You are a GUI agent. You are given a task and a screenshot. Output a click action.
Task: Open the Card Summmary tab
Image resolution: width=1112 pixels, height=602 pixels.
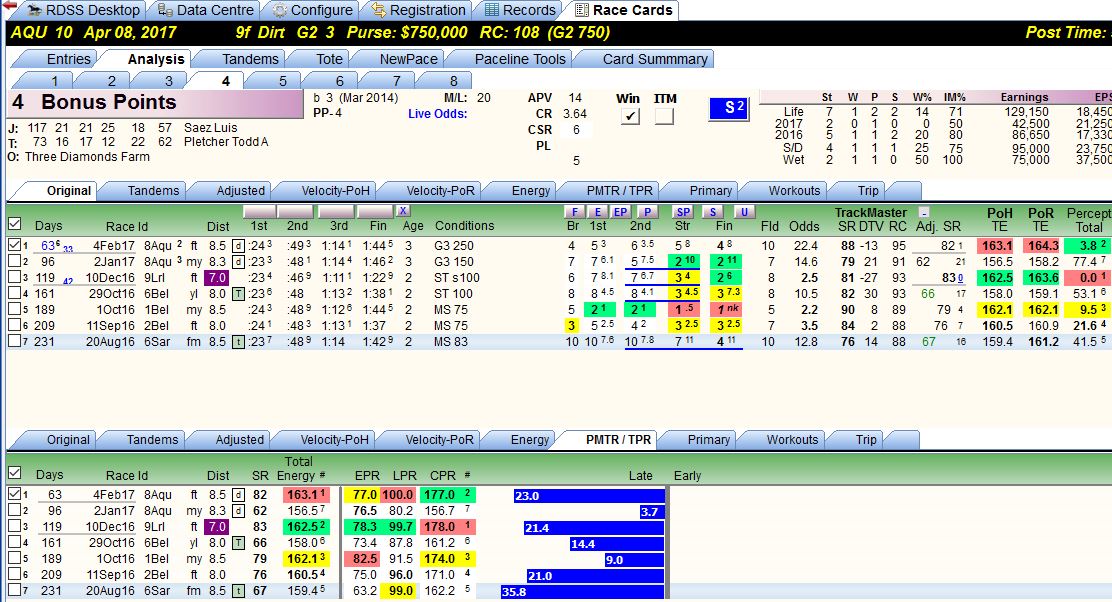click(646, 59)
